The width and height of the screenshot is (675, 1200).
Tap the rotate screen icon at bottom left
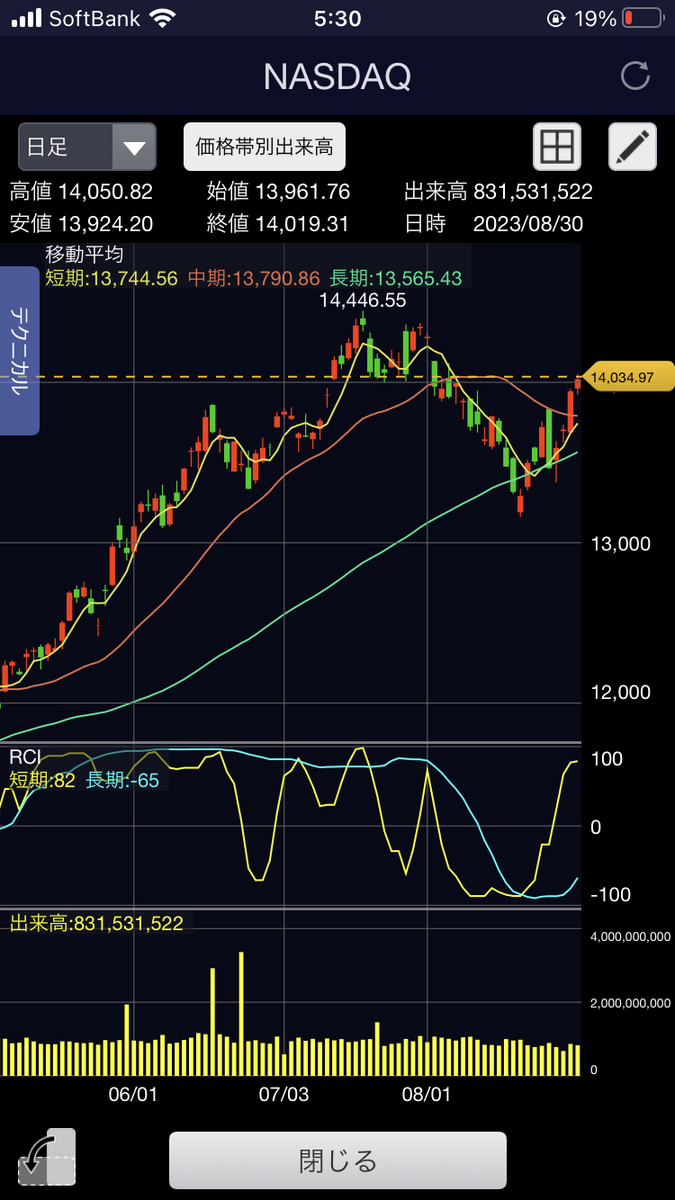[47, 1158]
